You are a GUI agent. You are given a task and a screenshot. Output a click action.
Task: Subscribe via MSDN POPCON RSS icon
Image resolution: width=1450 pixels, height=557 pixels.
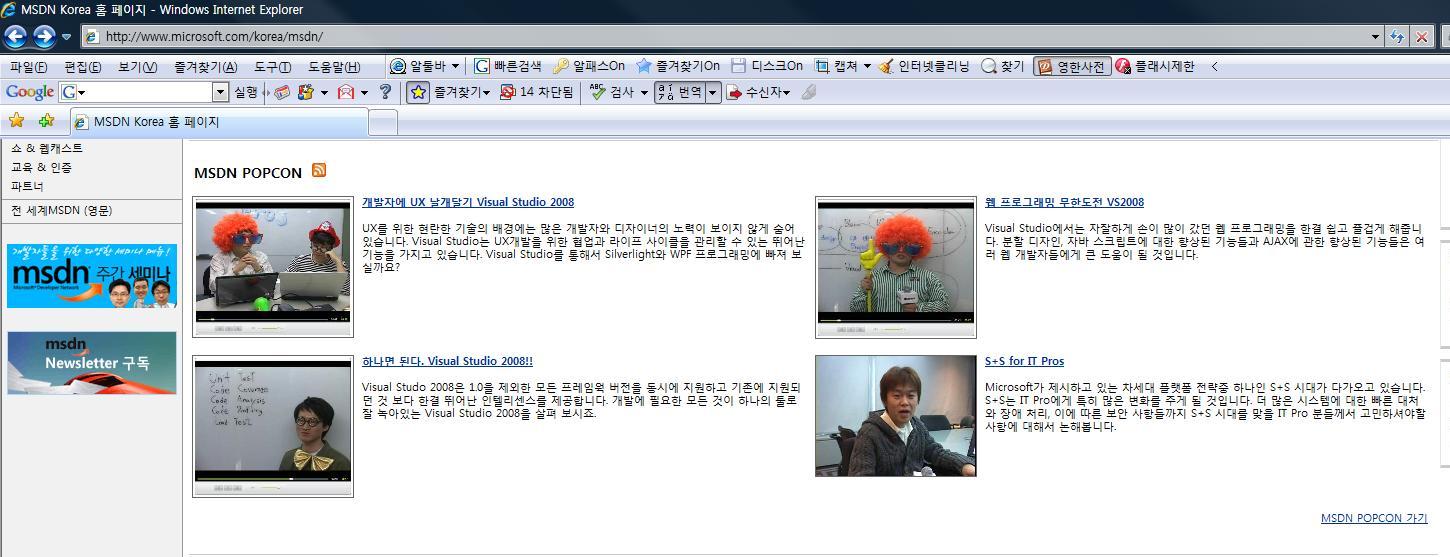[x=319, y=170]
